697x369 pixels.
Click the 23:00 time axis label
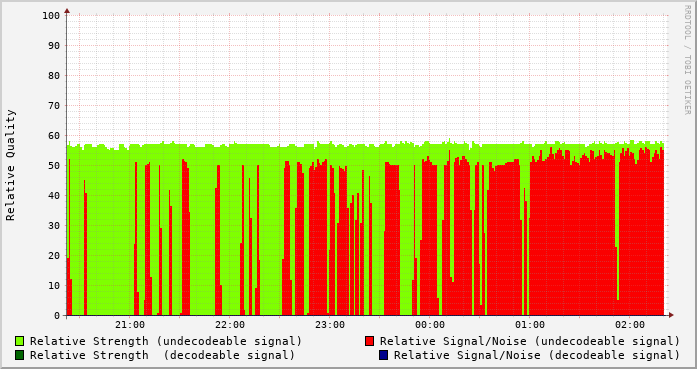tap(330, 325)
